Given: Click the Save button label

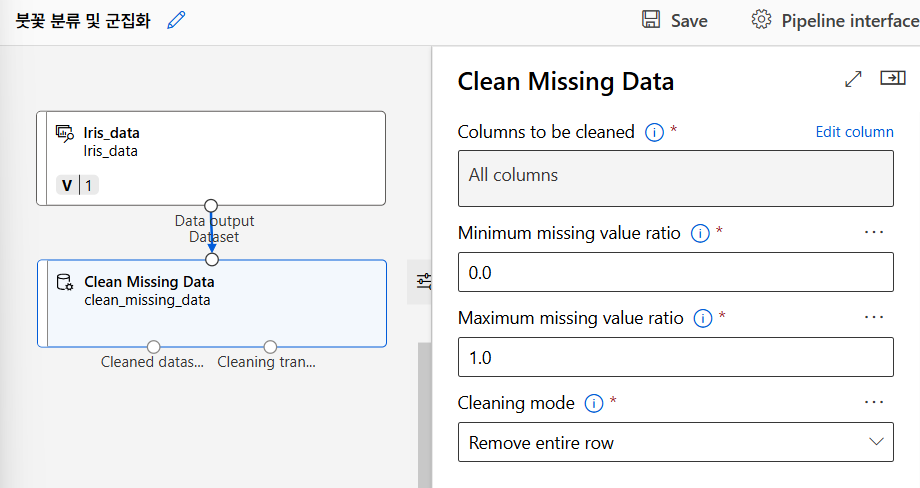Looking at the screenshot, I should [689, 21].
